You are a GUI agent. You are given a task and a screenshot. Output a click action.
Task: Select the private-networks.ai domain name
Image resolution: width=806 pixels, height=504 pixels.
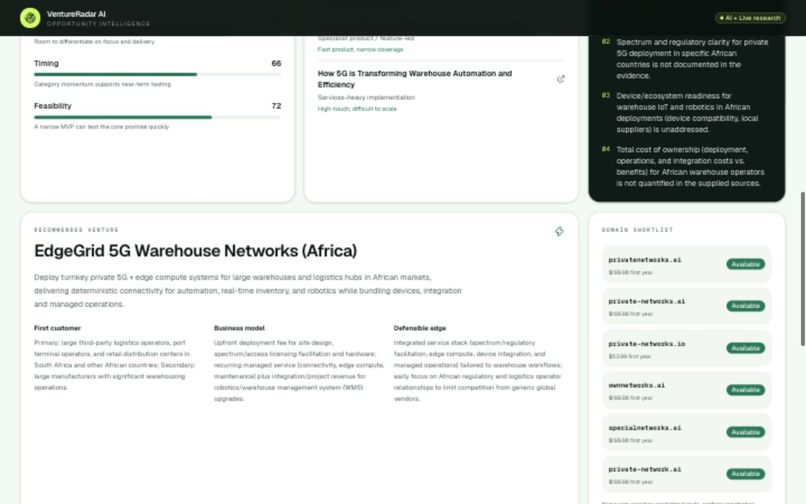click(x=647, y=302)
